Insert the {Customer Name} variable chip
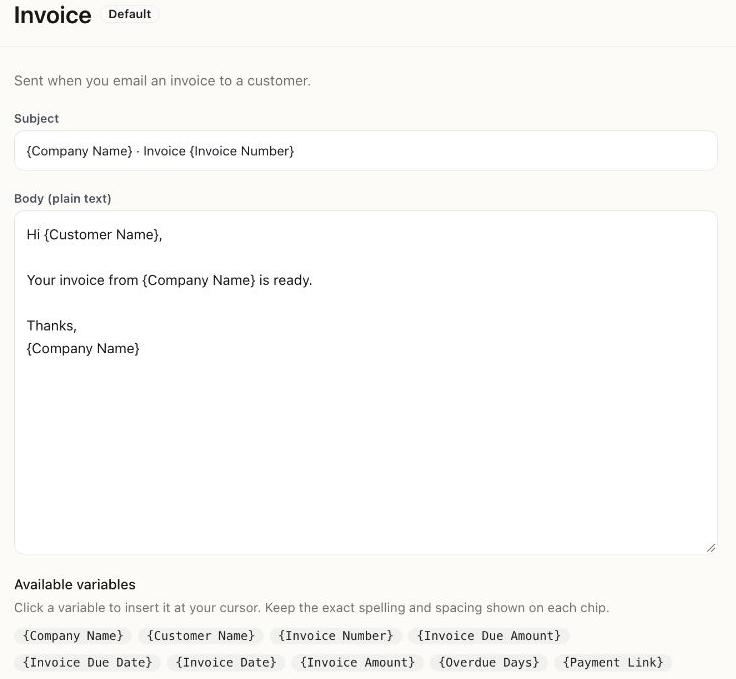The width and height of the screenshot is (736, 679). [x=201, y=636]
